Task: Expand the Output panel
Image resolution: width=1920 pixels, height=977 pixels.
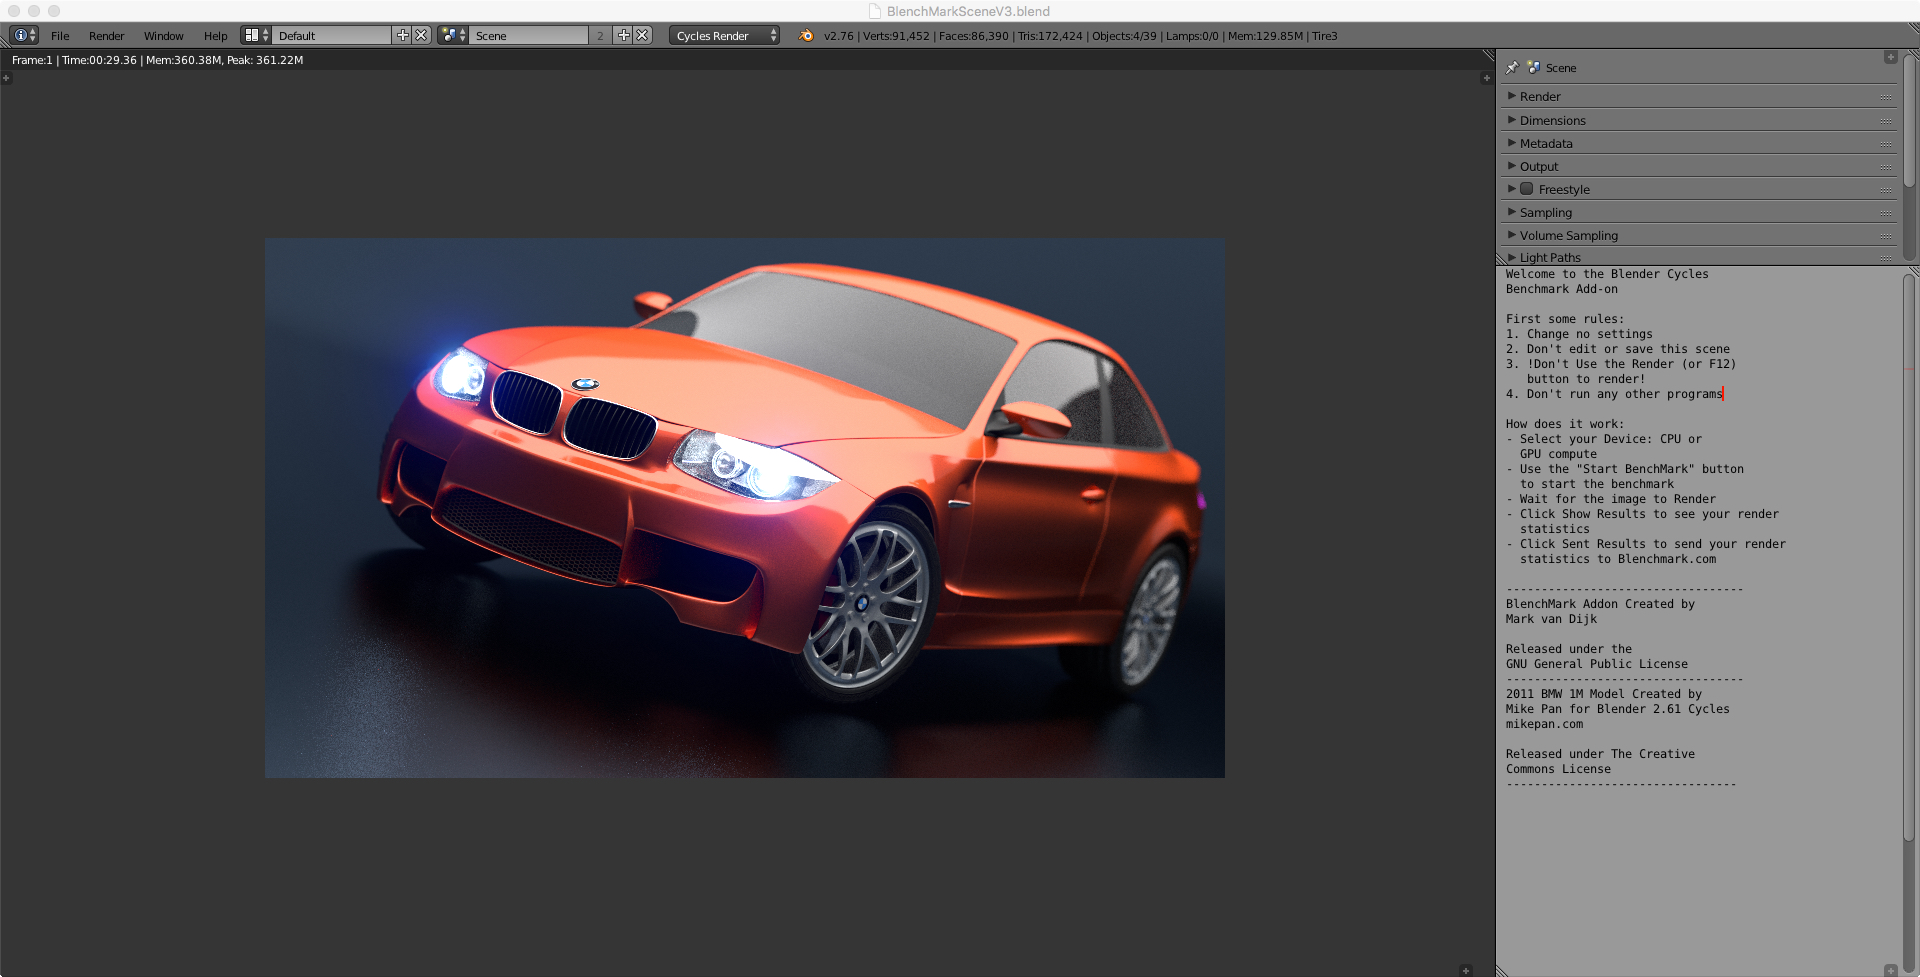Action: coord(1512,166)
